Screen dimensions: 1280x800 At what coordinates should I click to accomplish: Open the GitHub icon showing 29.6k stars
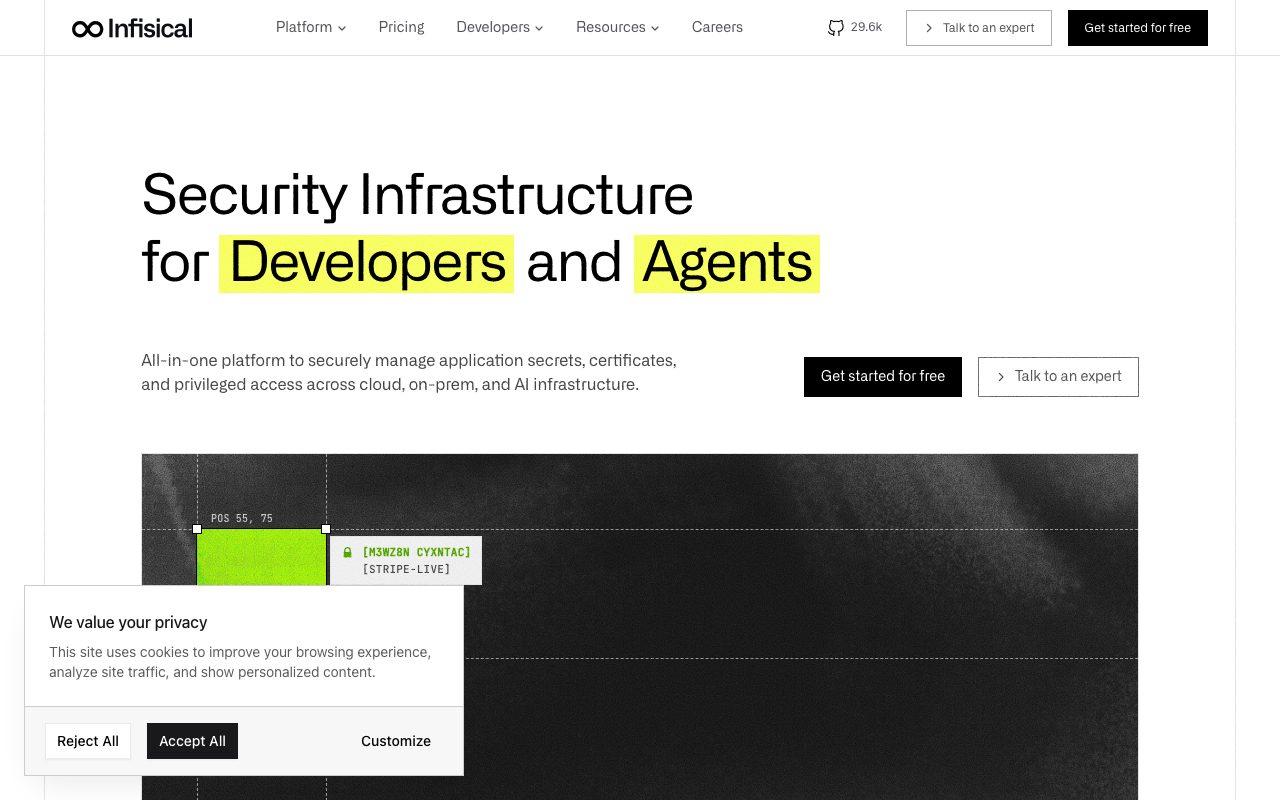(836, 28)
